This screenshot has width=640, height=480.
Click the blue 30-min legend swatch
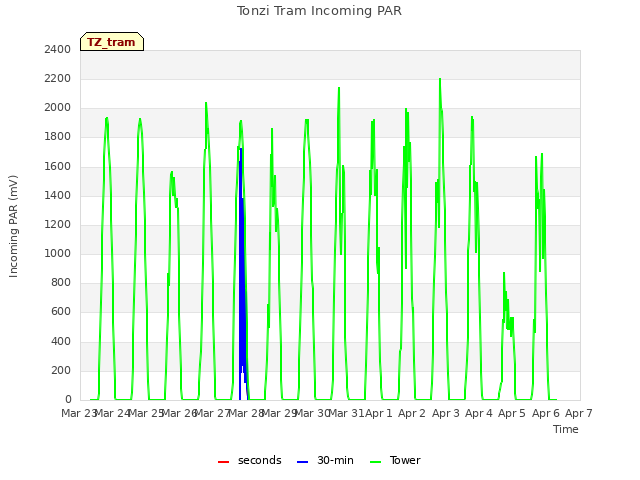pyautogui.click(x=302, y=462)
